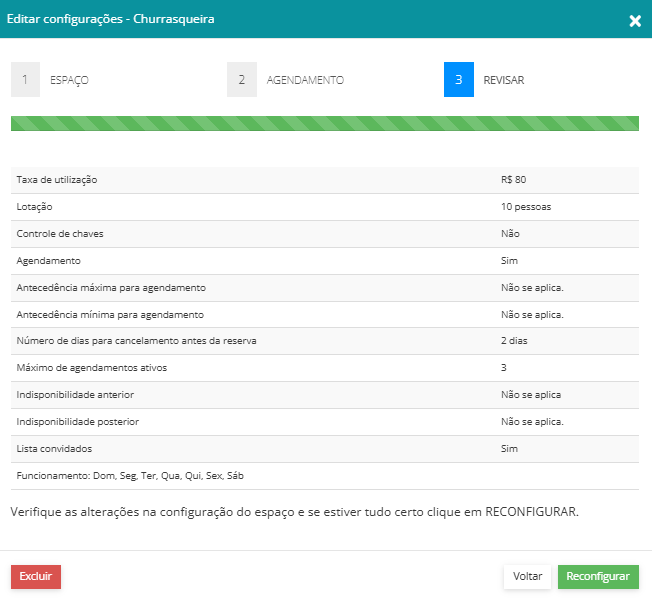The width and height of the screenshot is (652, 600).
Task: Click the Lotação row value 10 pessoas
Action: [x=526, y=207]
